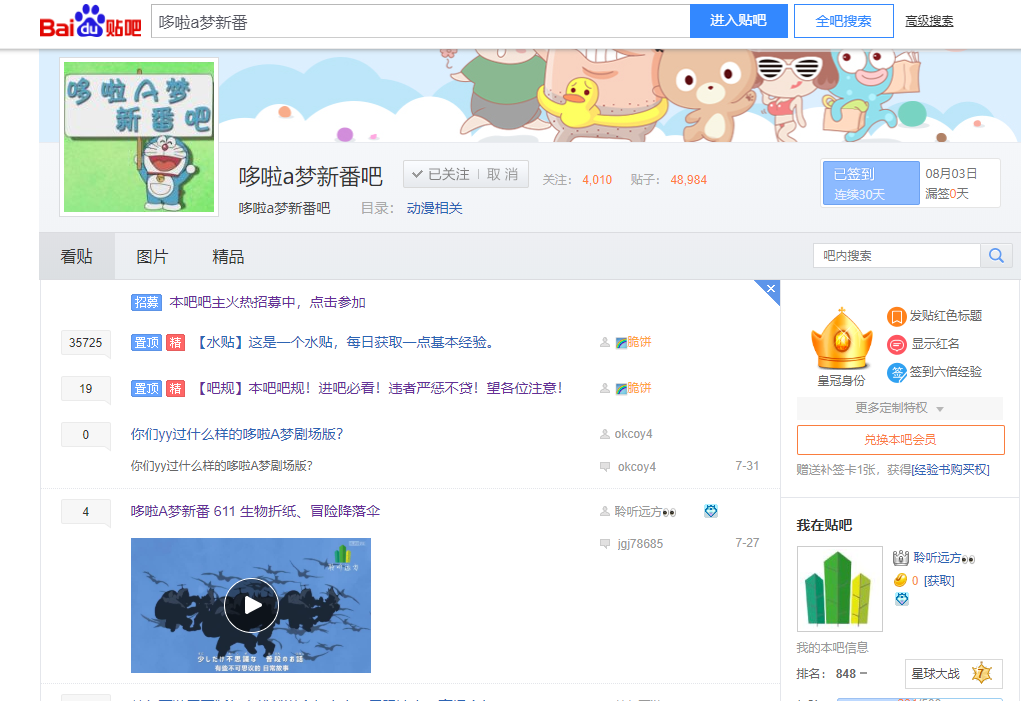
Task: Open the 经验书购买权 link
Action: [x=950, y=470]
